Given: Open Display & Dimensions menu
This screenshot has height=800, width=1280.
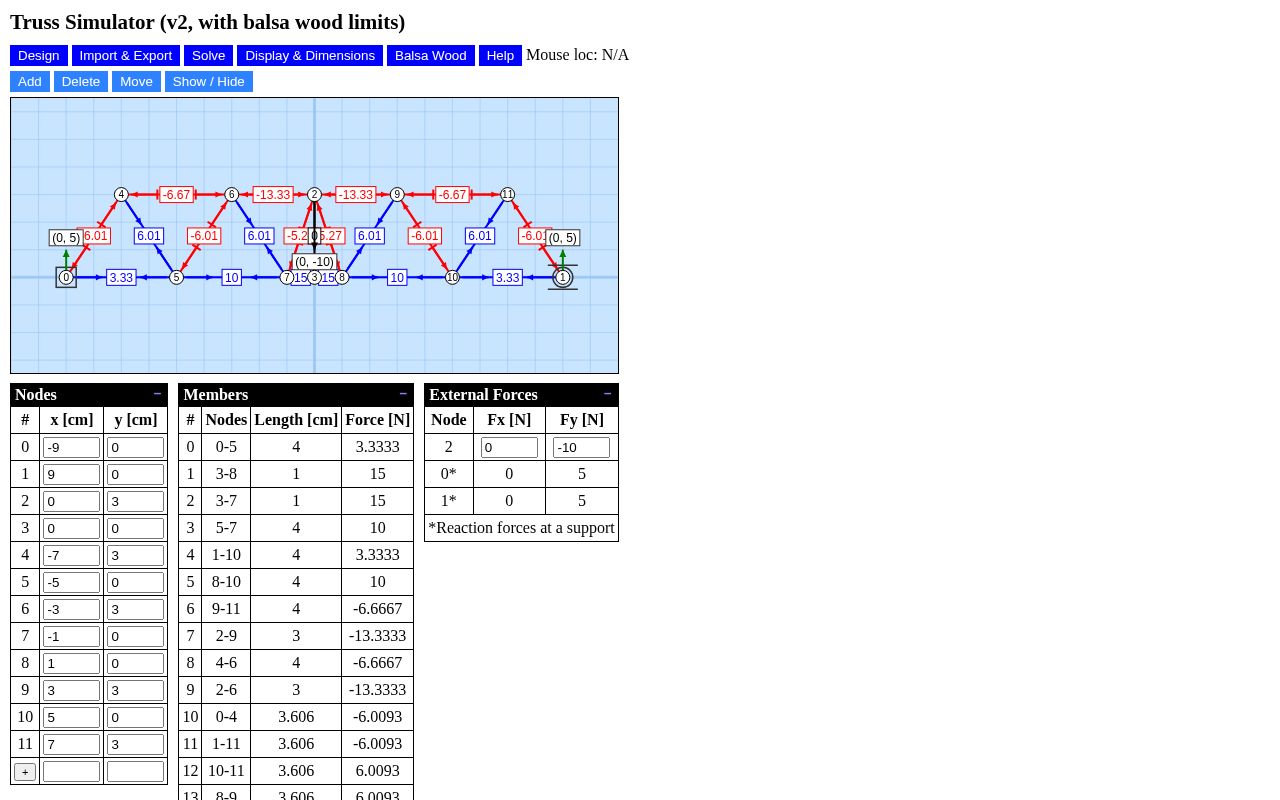Looking at the screenshot, I should coord(310,56).
